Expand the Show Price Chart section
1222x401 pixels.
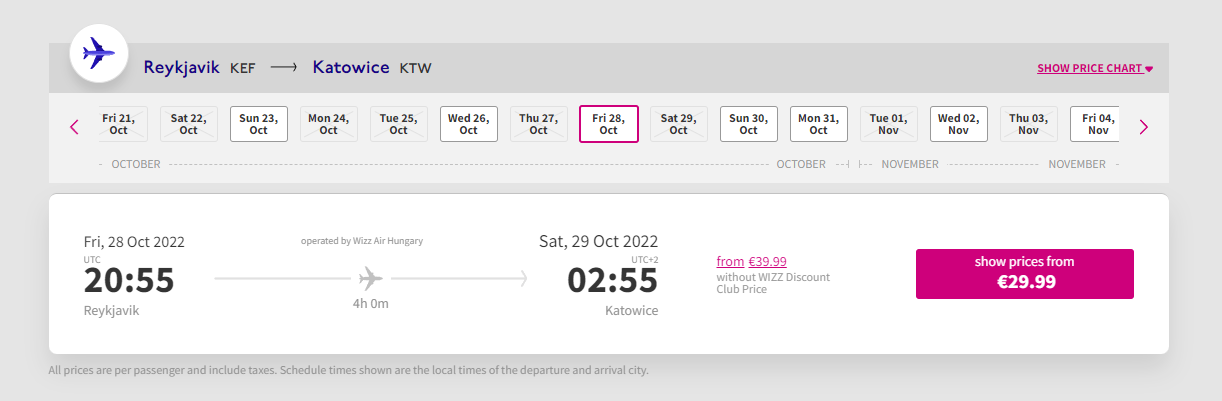tap(1095, 69)
